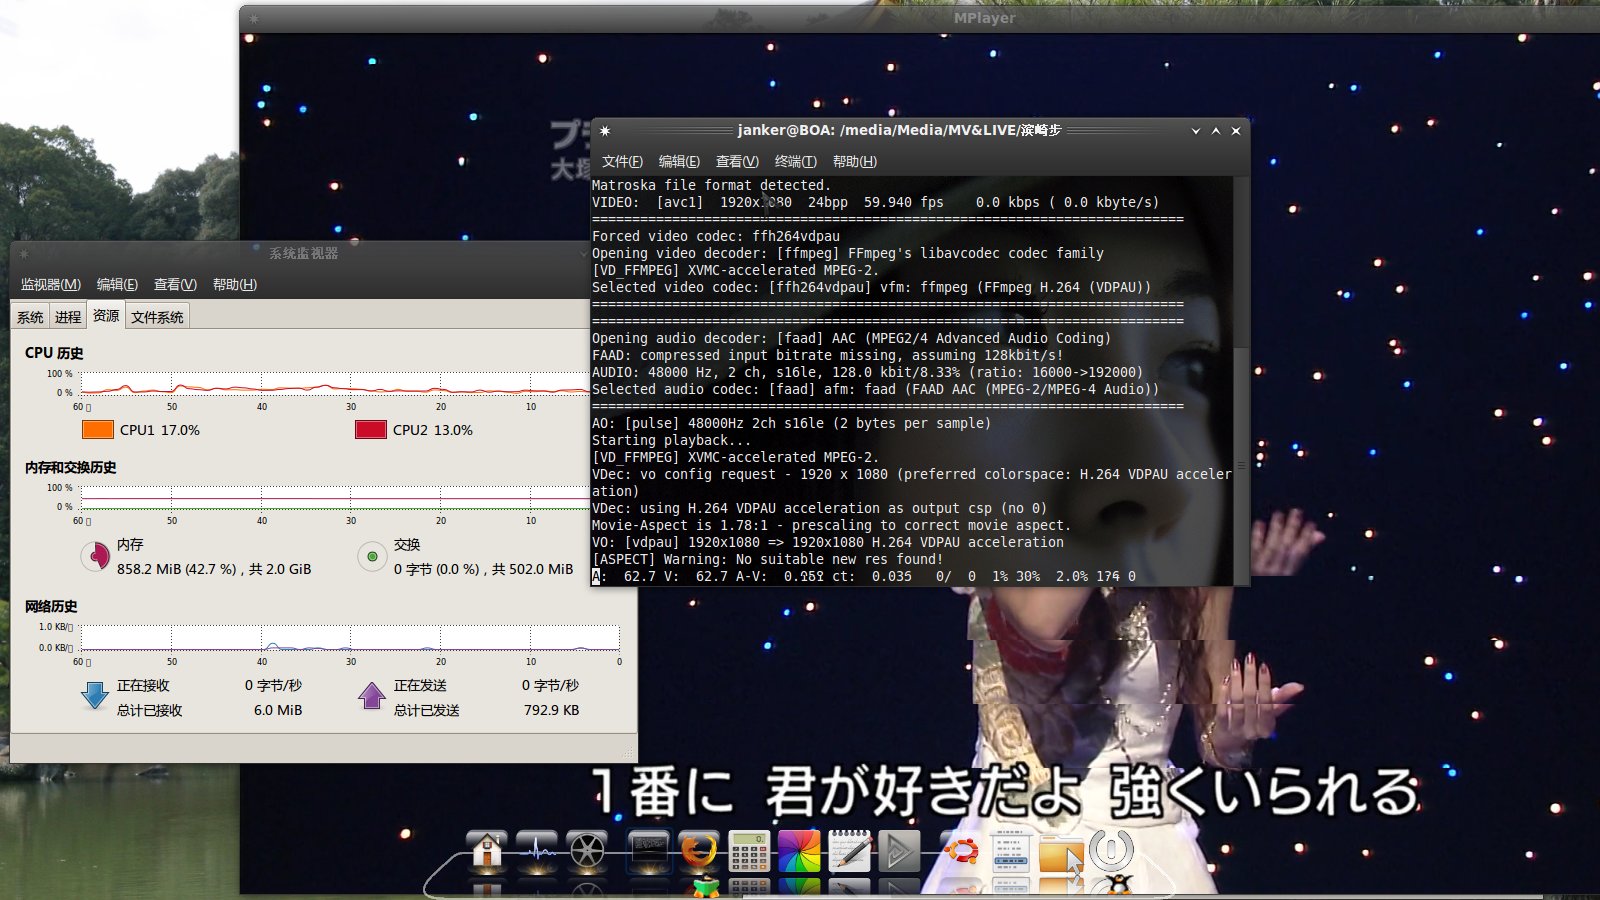Open the Ubuntu logo dock icon
This screenshot has height=900, width=1600.
[x=961, y=851]
